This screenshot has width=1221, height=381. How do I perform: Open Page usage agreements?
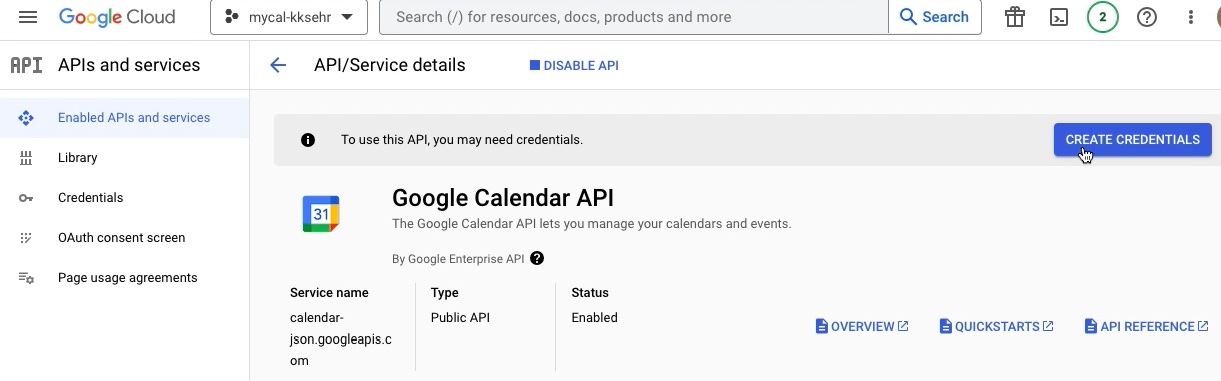[125, 278]
